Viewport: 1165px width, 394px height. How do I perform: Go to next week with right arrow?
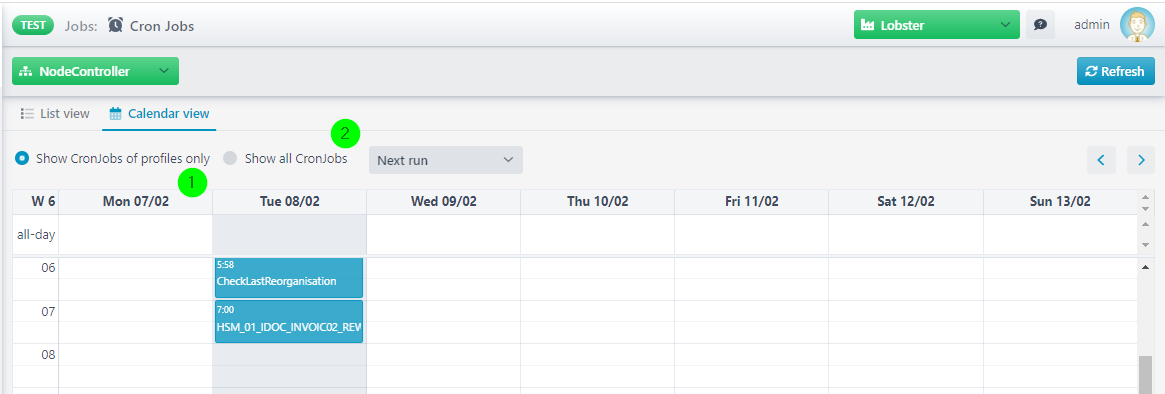coord(1140,160)
